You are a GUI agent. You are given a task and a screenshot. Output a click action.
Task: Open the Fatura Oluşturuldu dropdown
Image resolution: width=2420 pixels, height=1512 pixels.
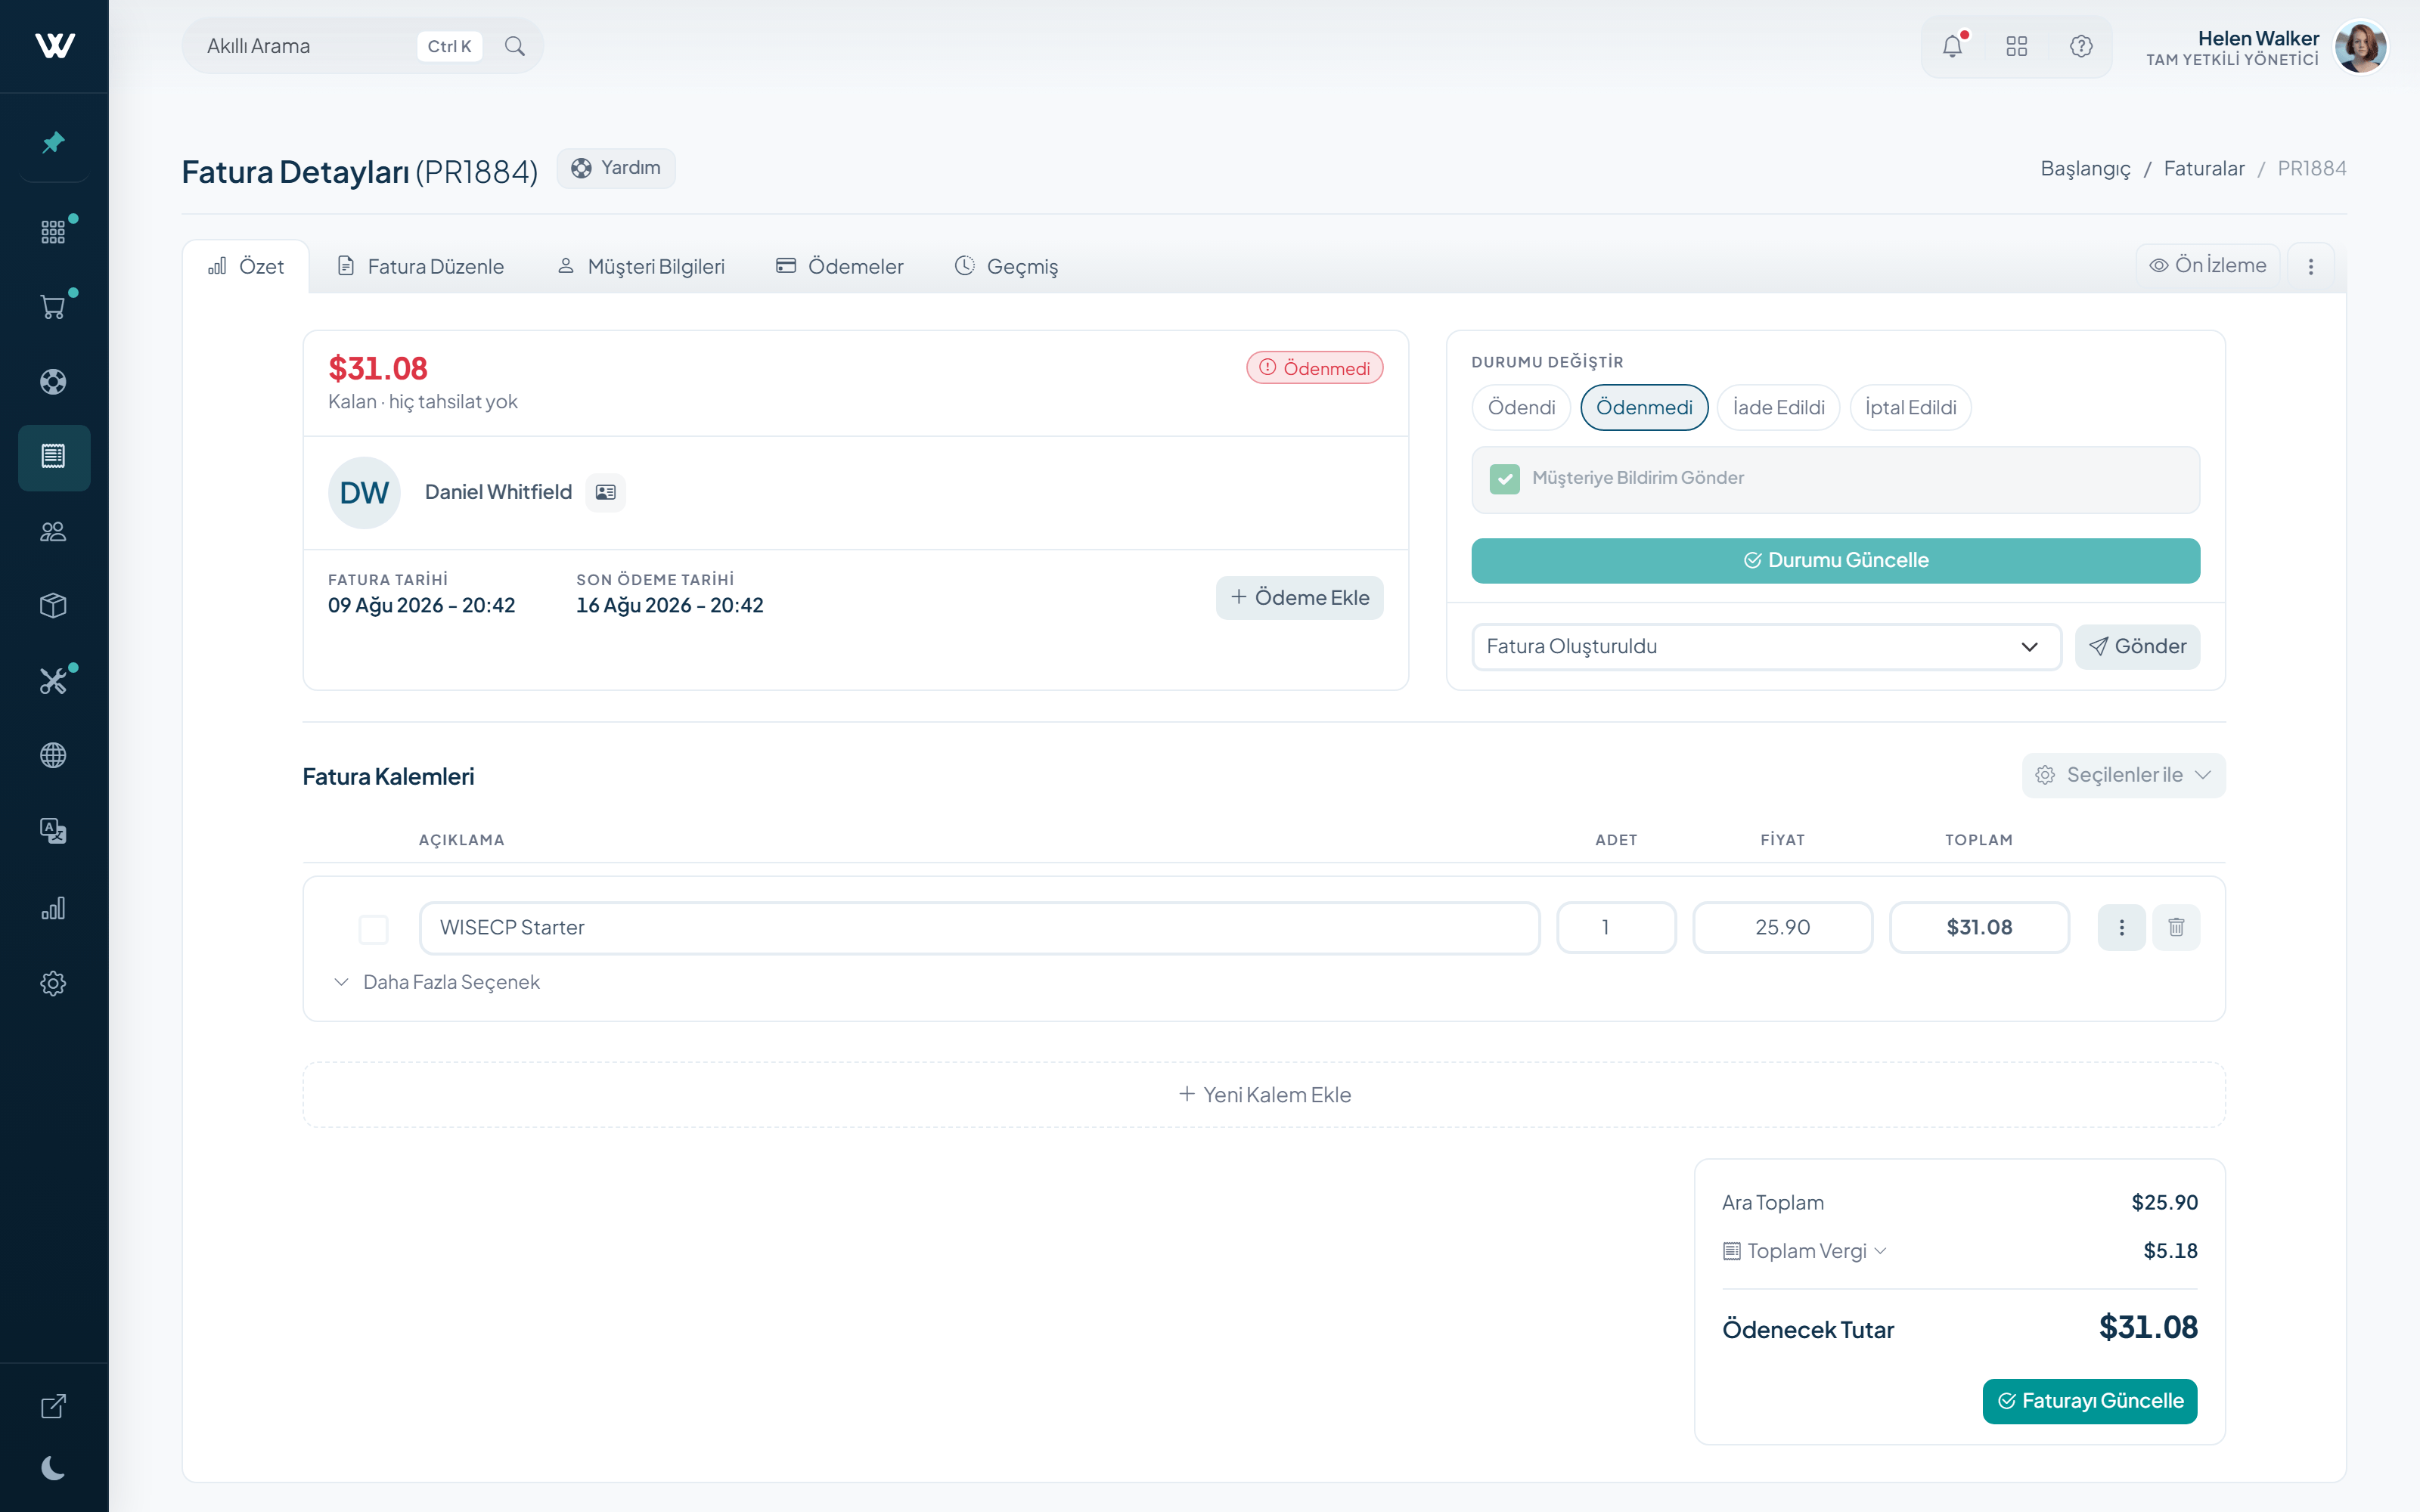(1767, 647)
